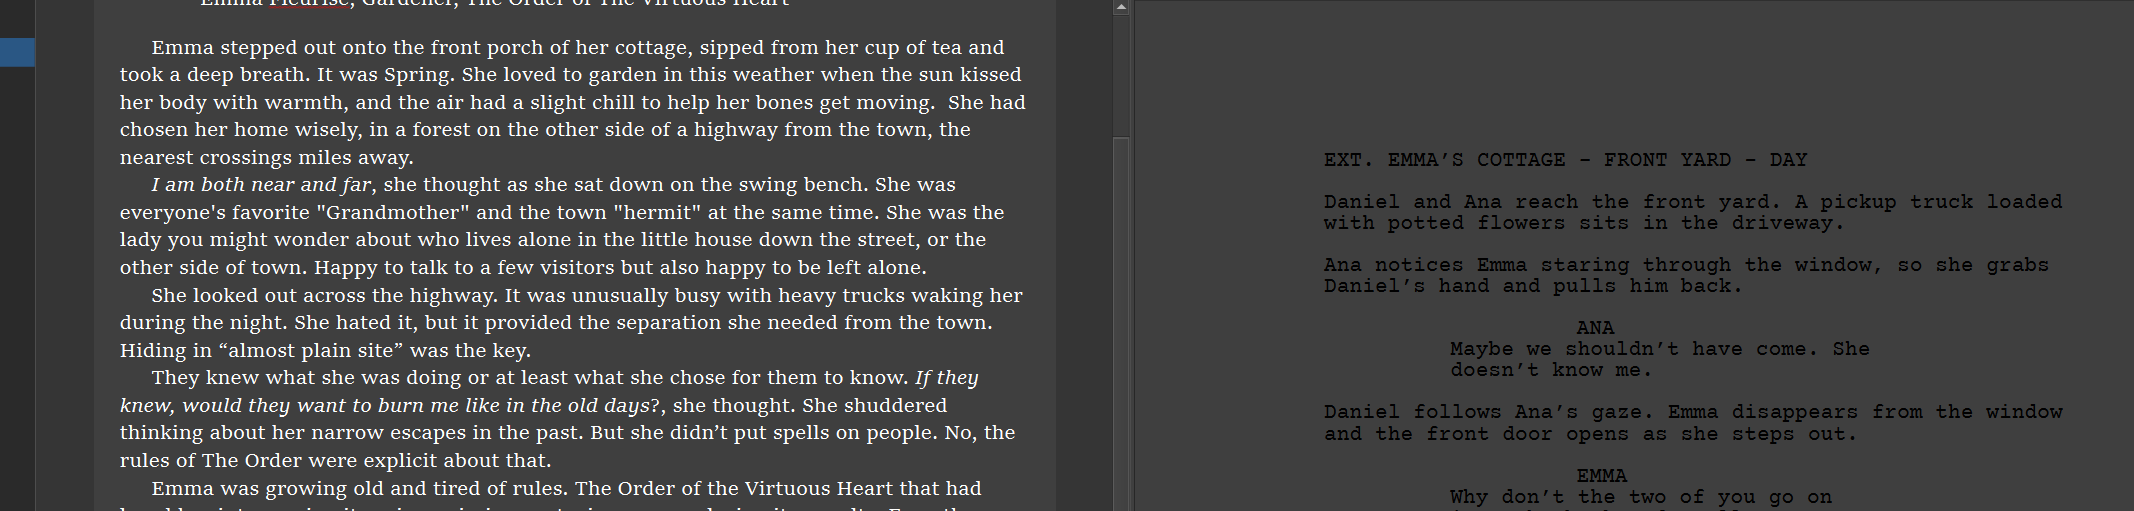Click paragraph starting 'Emma was growing old'
Viewport: 2134px width, 511px height.
[566, 489]
